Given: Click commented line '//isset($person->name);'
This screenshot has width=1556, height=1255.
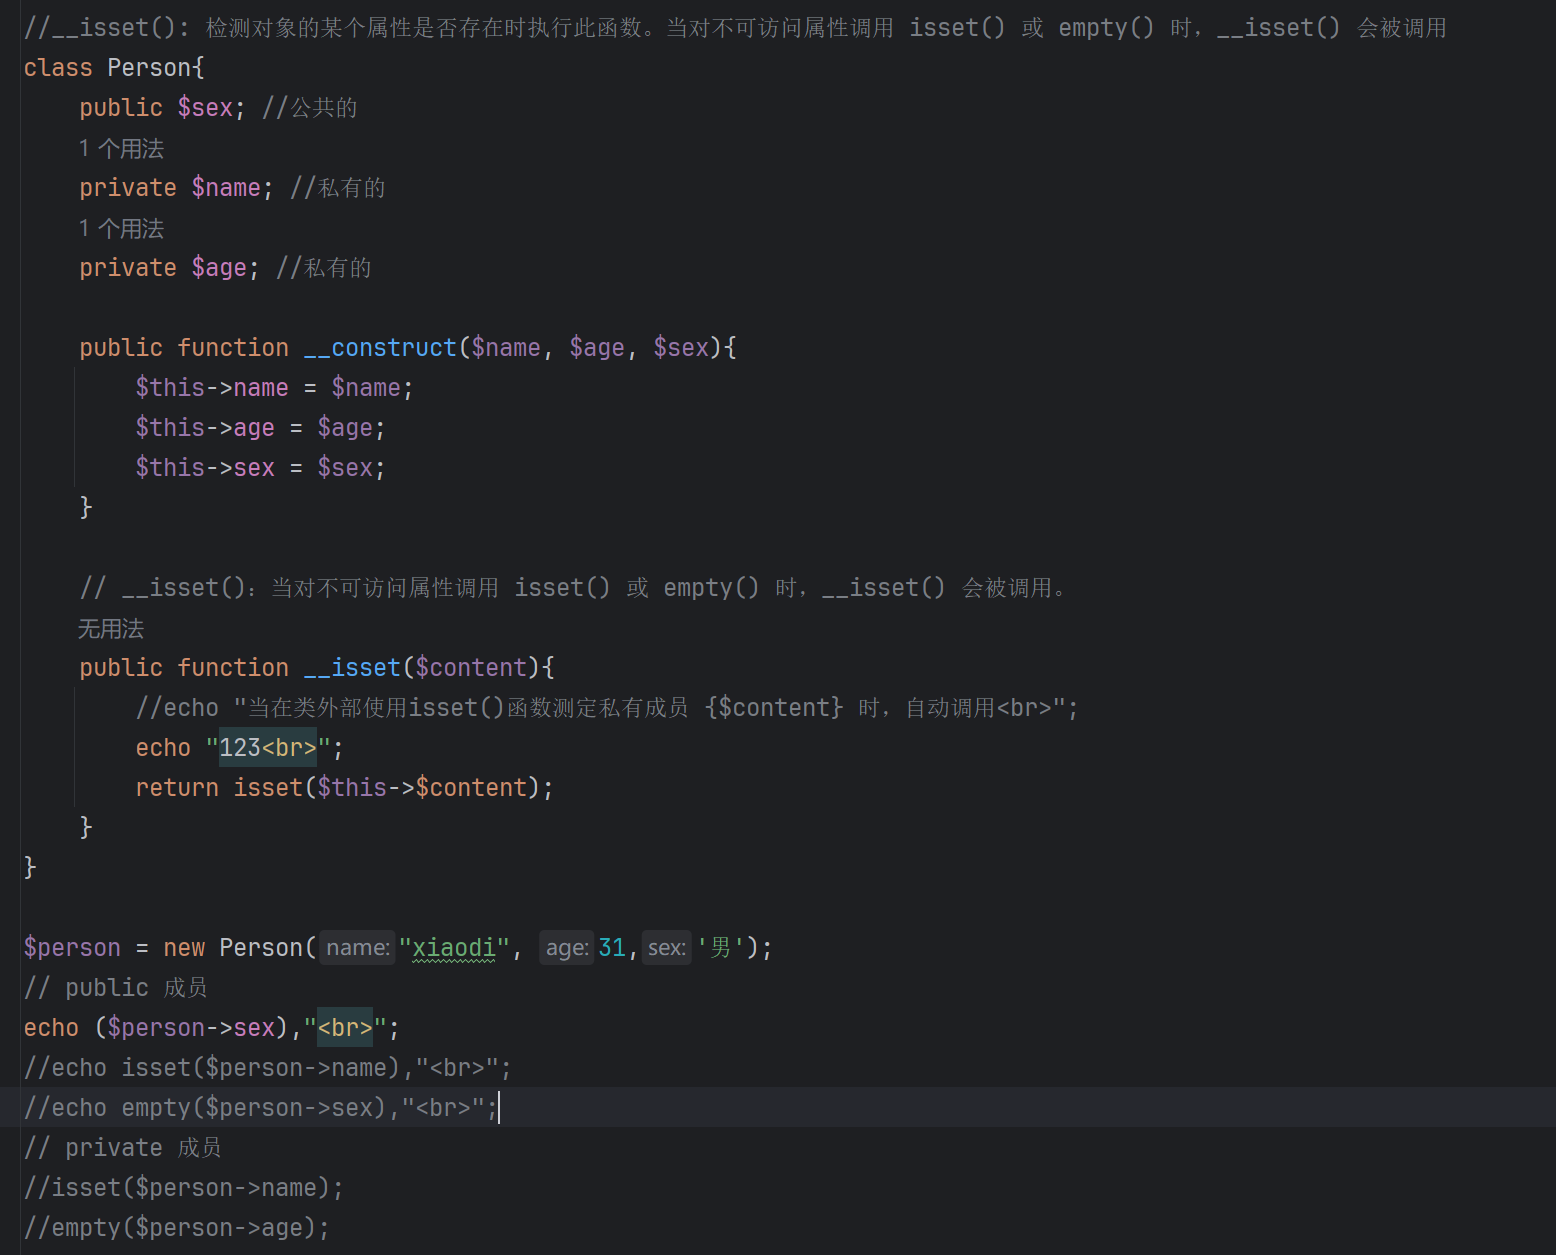Looking at the screenshot, I should click(183, 1187).
